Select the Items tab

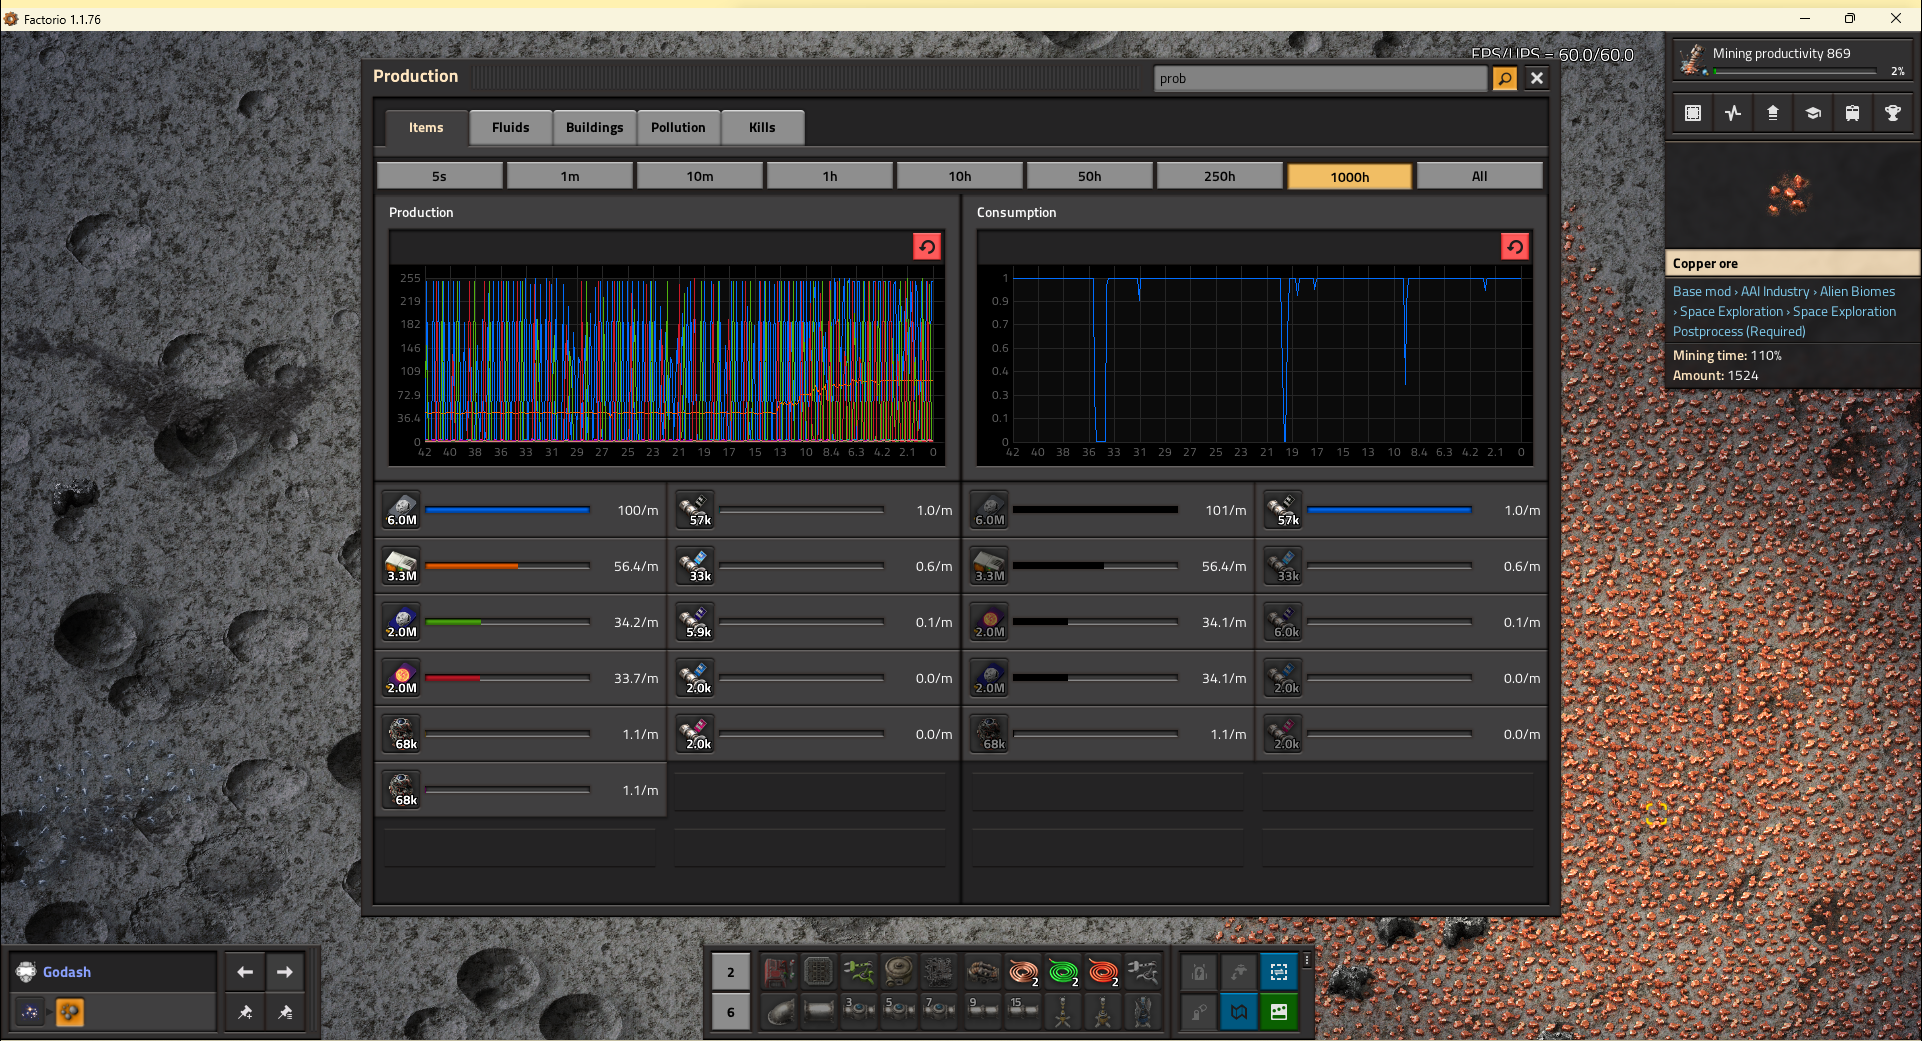426,127
